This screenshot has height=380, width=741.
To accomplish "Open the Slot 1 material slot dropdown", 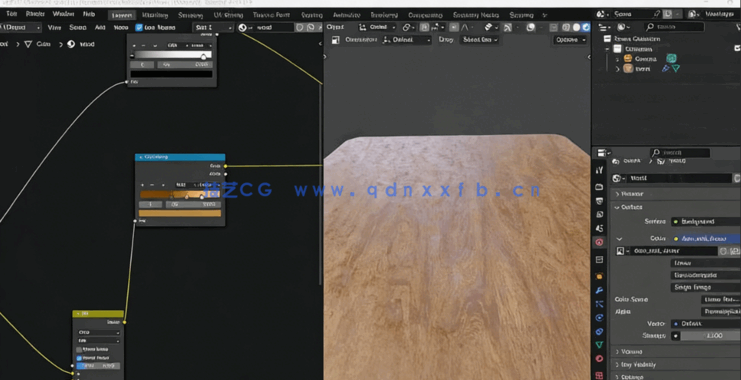I will (x=213, y=27).
